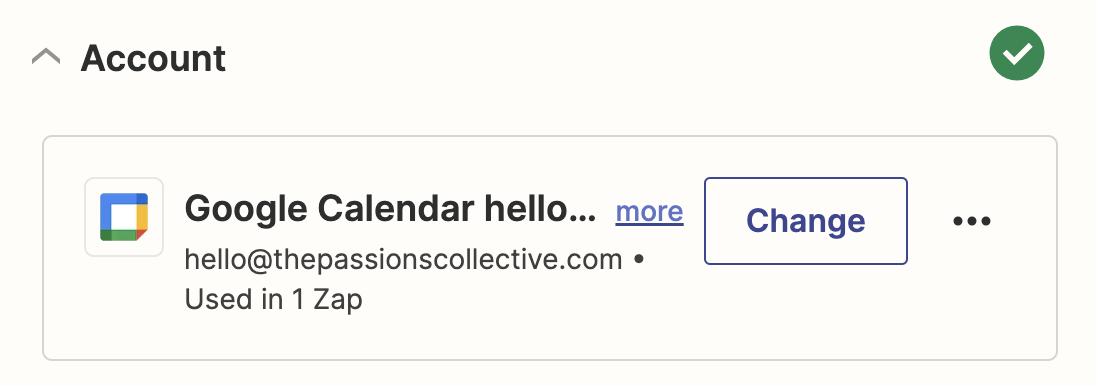This screenshot has width=1096, height=386.
Task: Toggle the Account section closed
Action: tap(46, 57)
